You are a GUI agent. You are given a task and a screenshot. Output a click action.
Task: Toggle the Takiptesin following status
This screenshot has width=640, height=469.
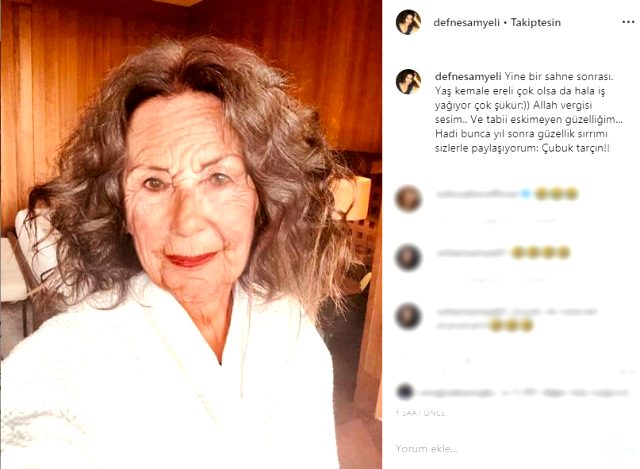click(x=536, y=22)
